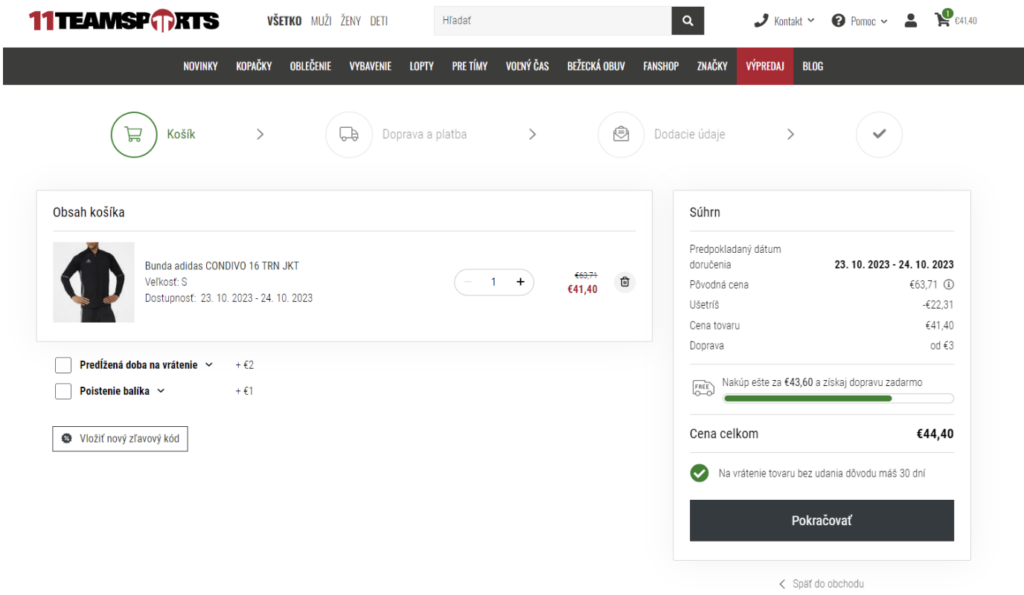Click chevron after Doprava a platba step
Viewport: 1024px width, 595px height.
(532, 135)
